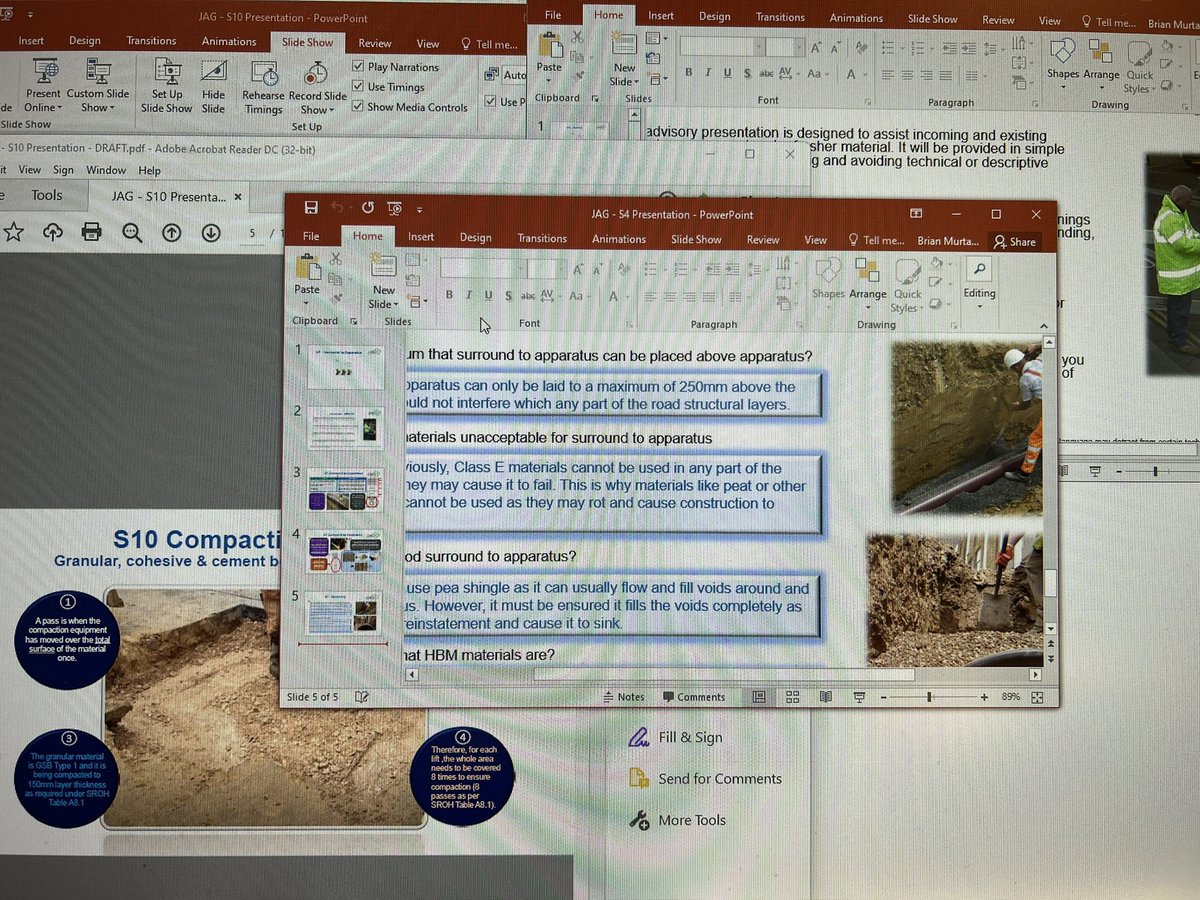This screenshot has width=1200, height=900.
Task: Click the Print icon in Acrobat Reader toolbar
Action: point(91,232)
